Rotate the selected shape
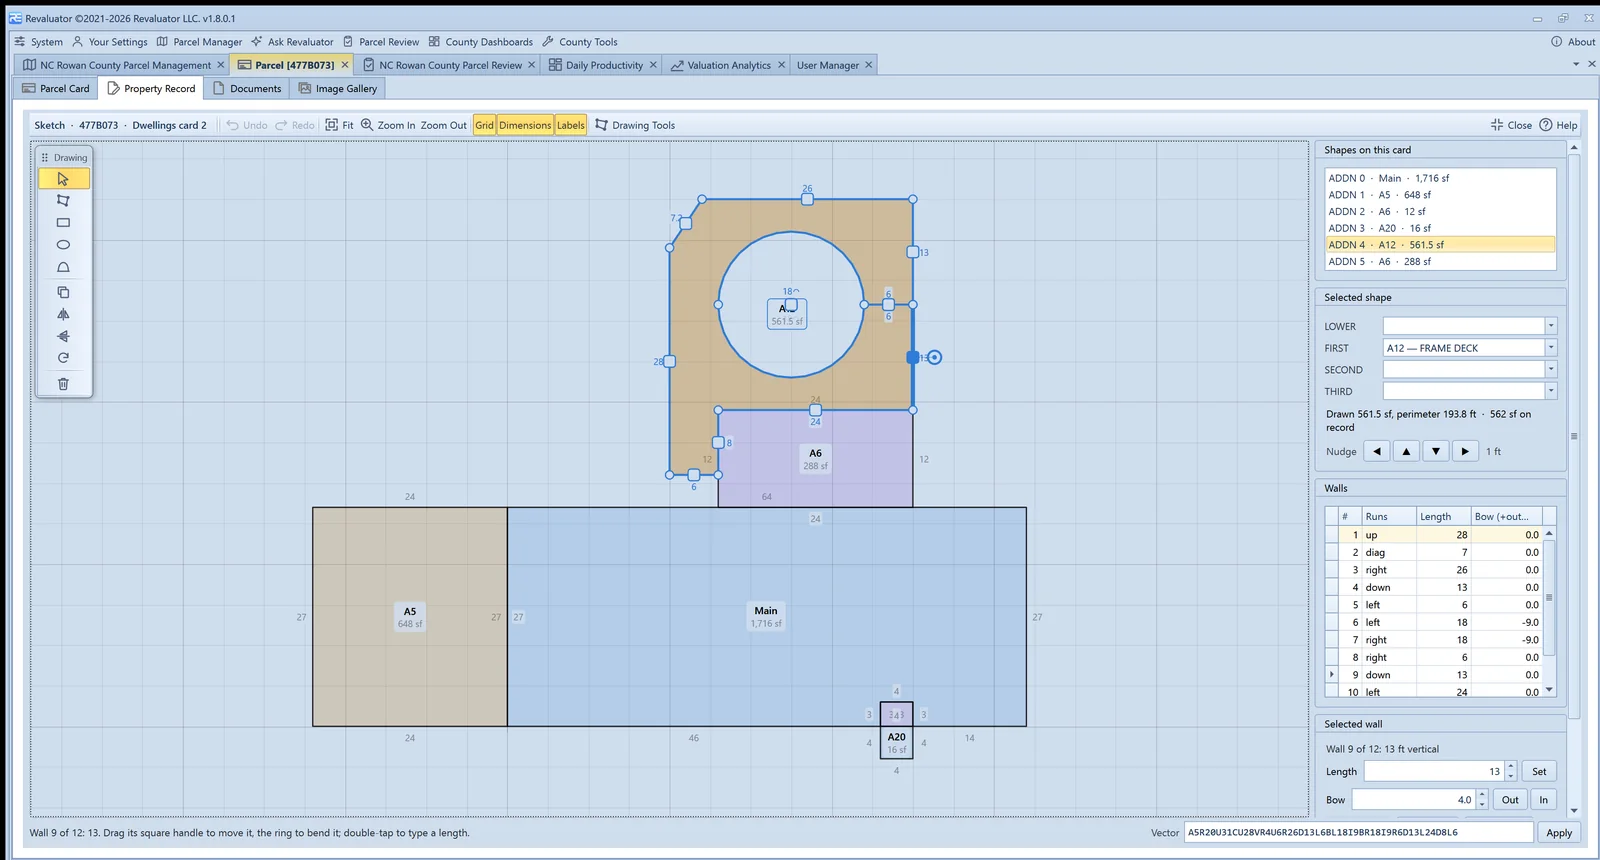Image resolution: width=1600 pixels, height=860 pixels. point(63,358)
